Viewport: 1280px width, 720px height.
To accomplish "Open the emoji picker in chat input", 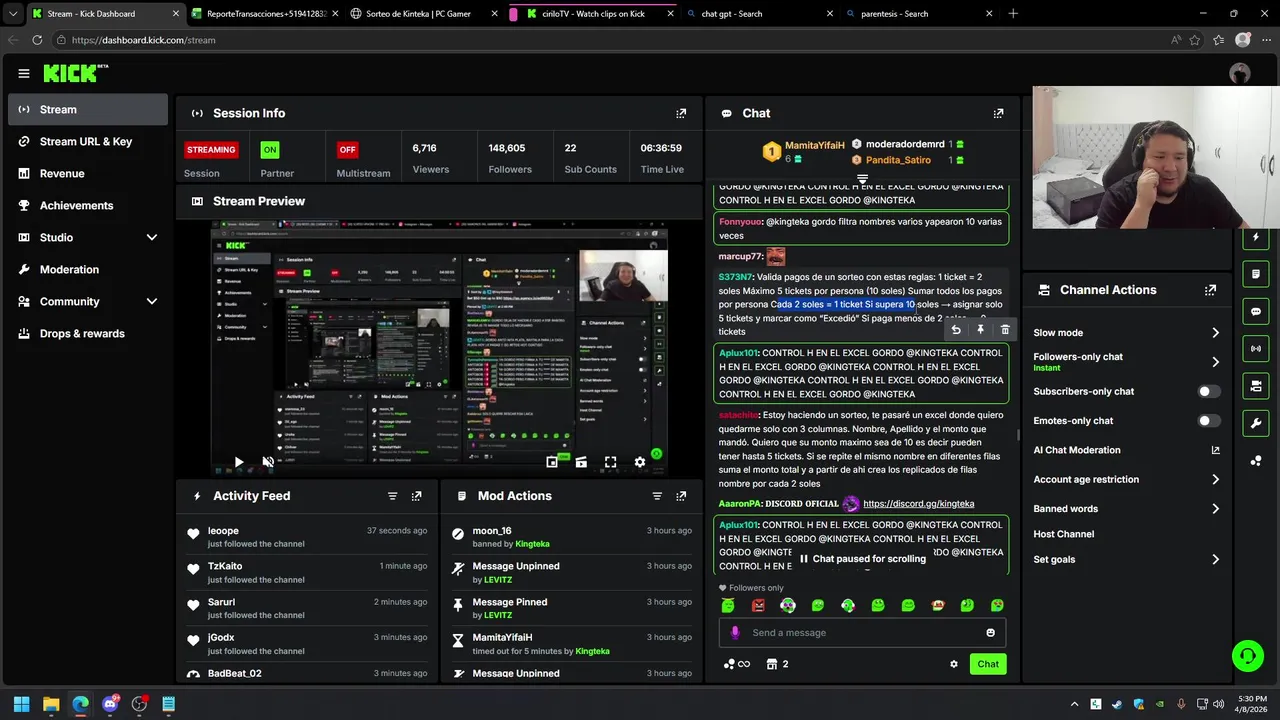I will point(991,632).
